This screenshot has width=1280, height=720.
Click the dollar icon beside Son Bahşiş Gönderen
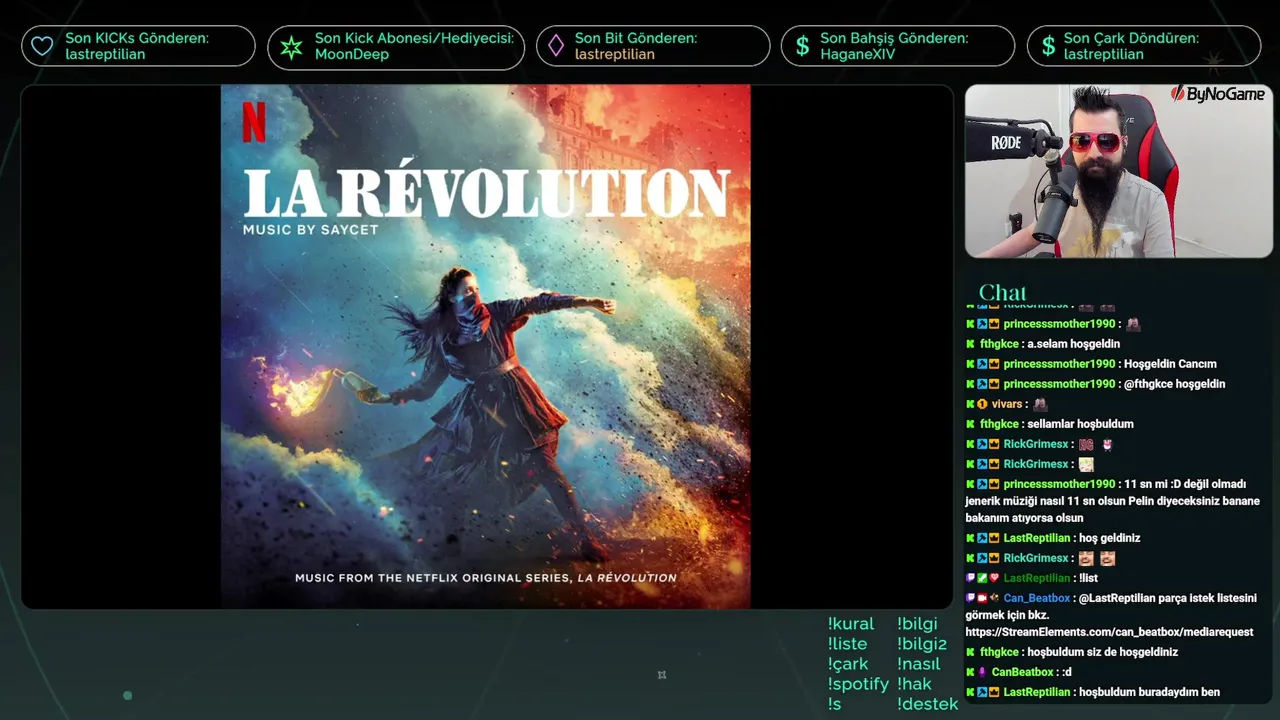coord(802,46)
